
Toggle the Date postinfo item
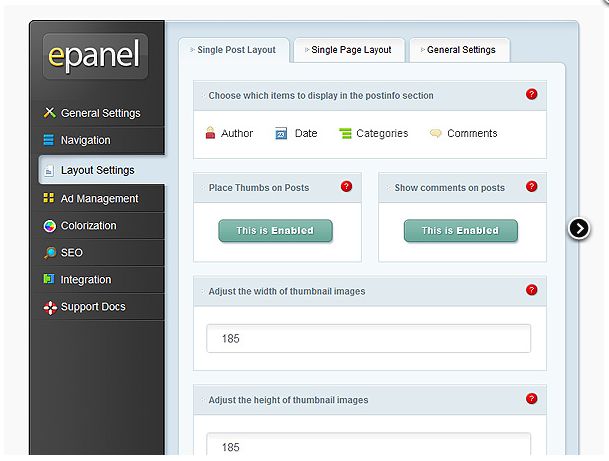pos(296,133)
